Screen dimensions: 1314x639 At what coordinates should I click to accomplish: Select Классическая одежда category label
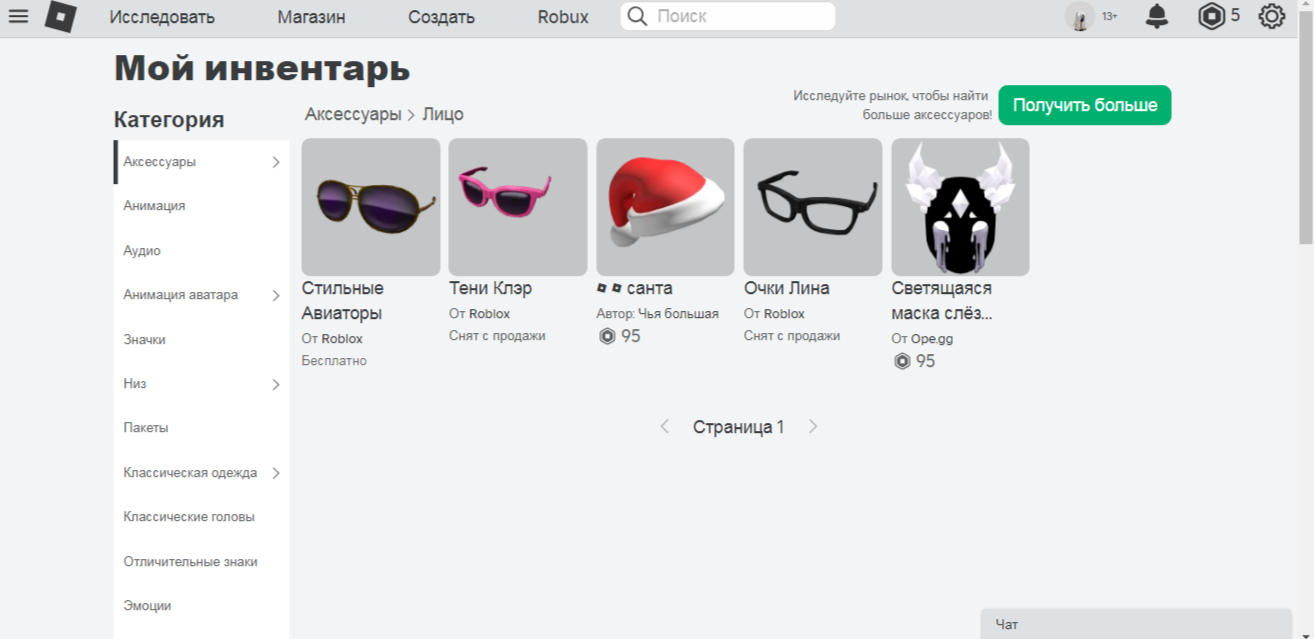(190, 473)
